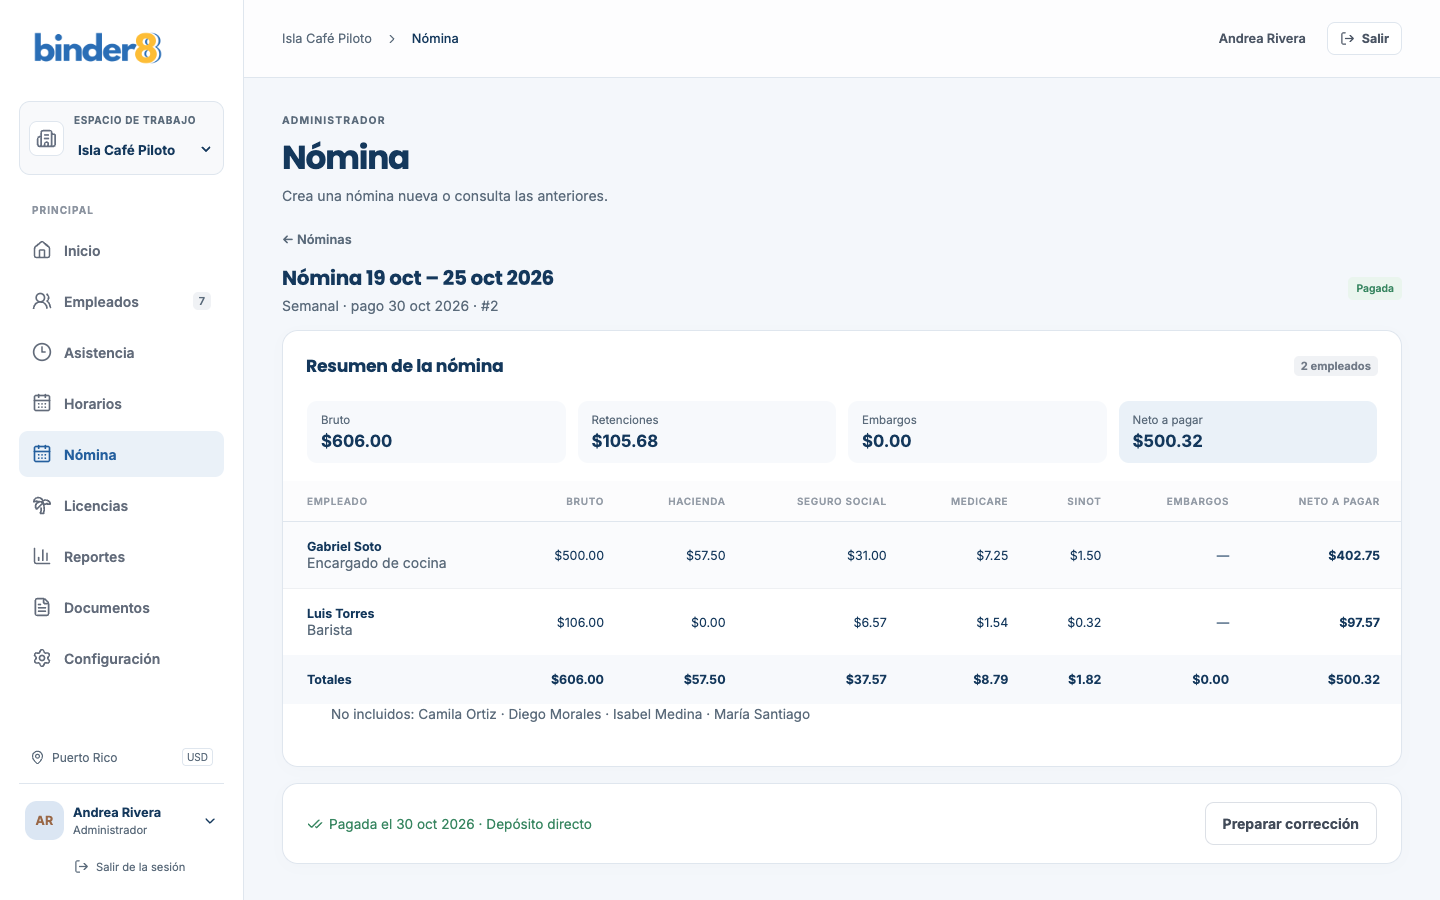Click the Reportes chart icon
This screenshot has height=900, width=1440.
(x=42, y=556)
